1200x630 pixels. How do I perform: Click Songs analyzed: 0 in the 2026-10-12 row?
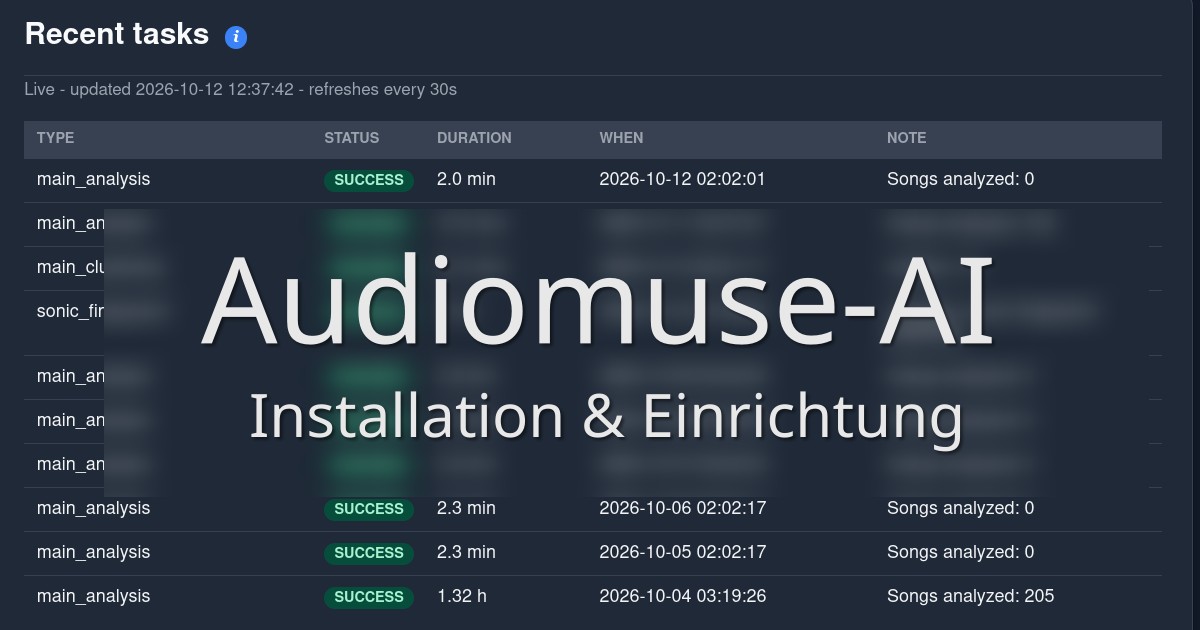[960, 180]
